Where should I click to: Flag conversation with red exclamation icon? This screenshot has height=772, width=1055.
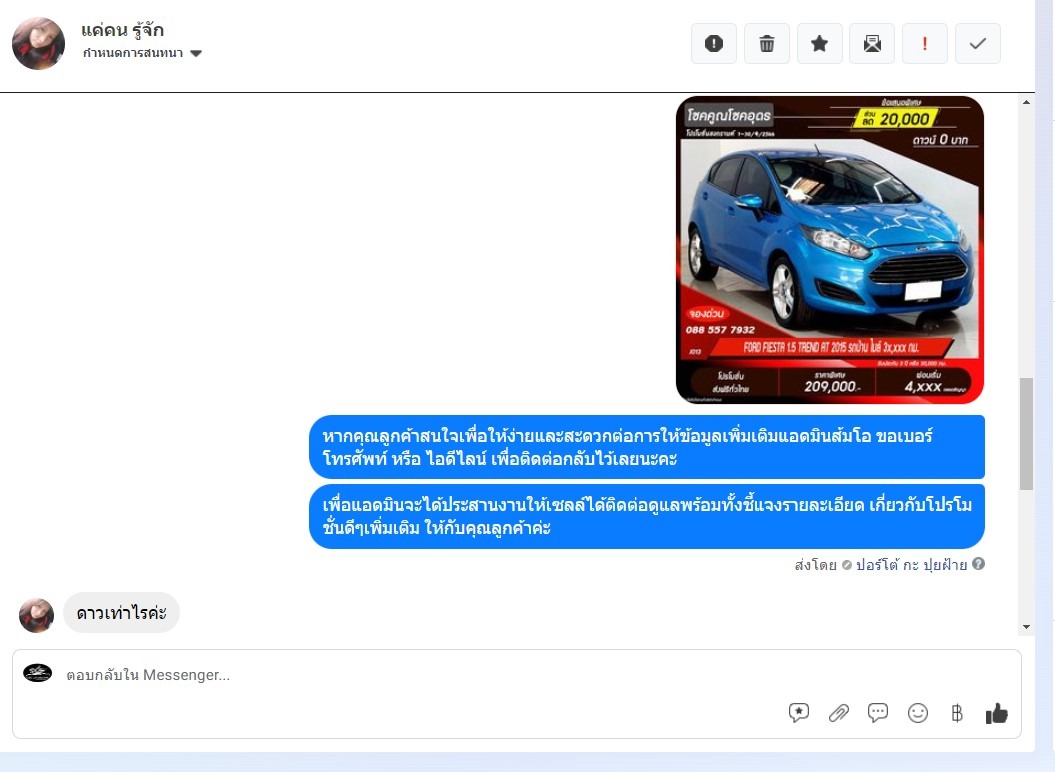[x=925, y=44]
